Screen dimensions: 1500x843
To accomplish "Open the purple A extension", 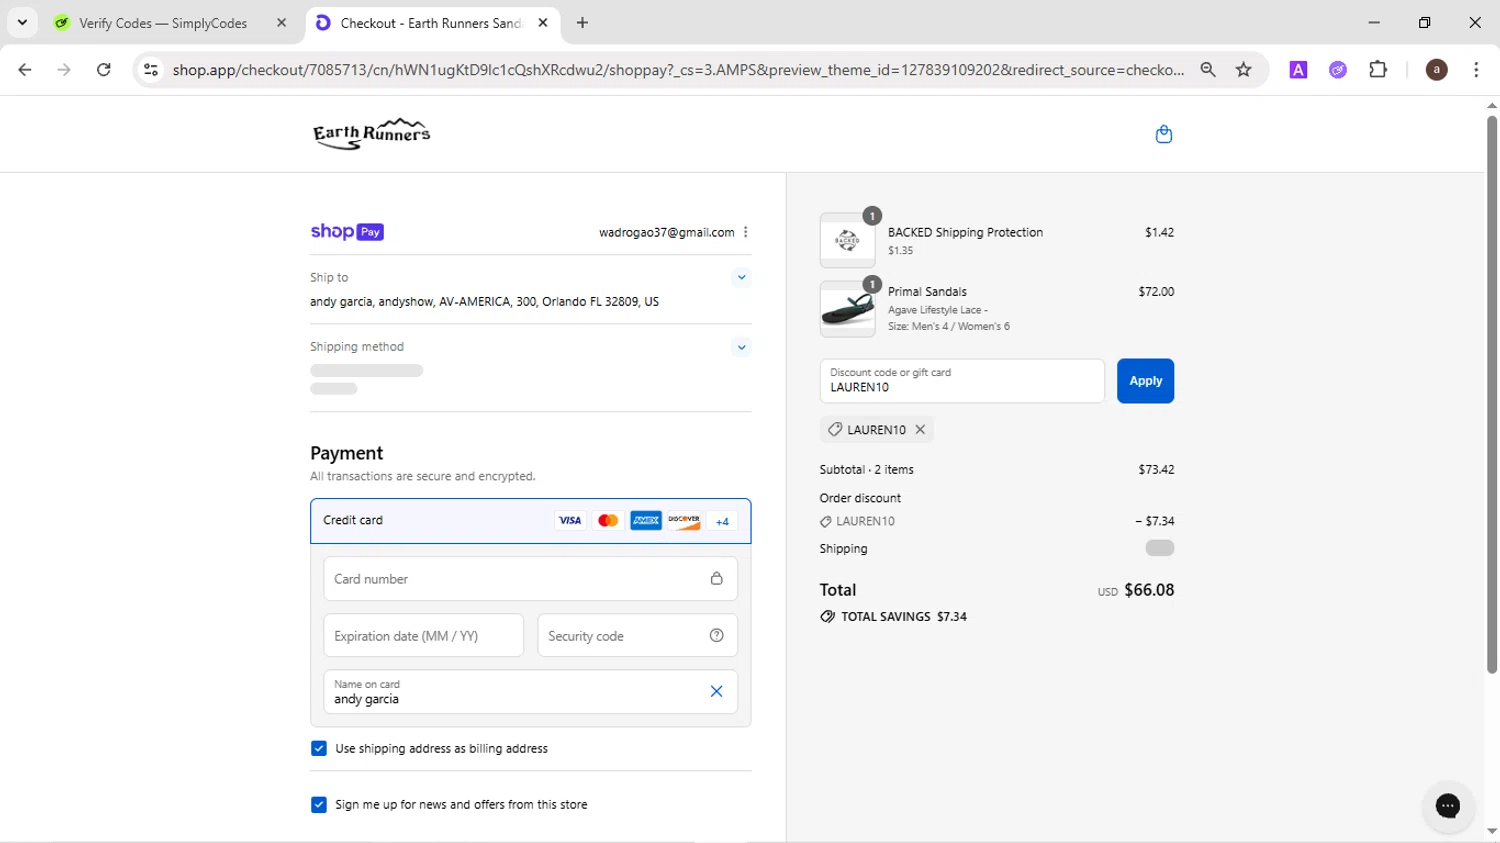I will tap(1298, 70).
